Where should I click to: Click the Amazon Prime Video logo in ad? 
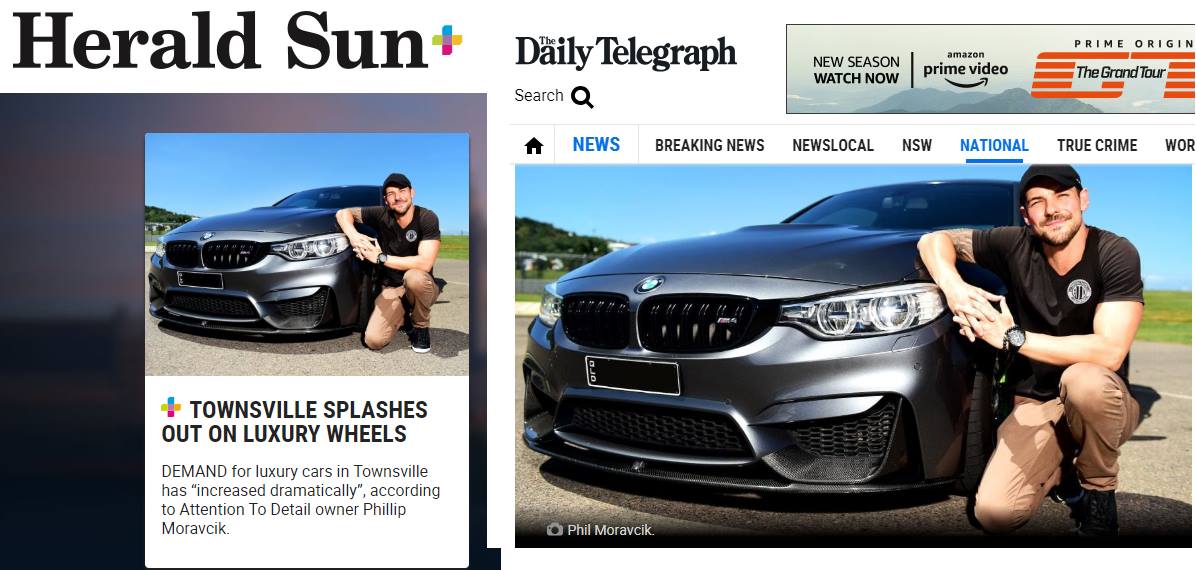coord(965,70)
